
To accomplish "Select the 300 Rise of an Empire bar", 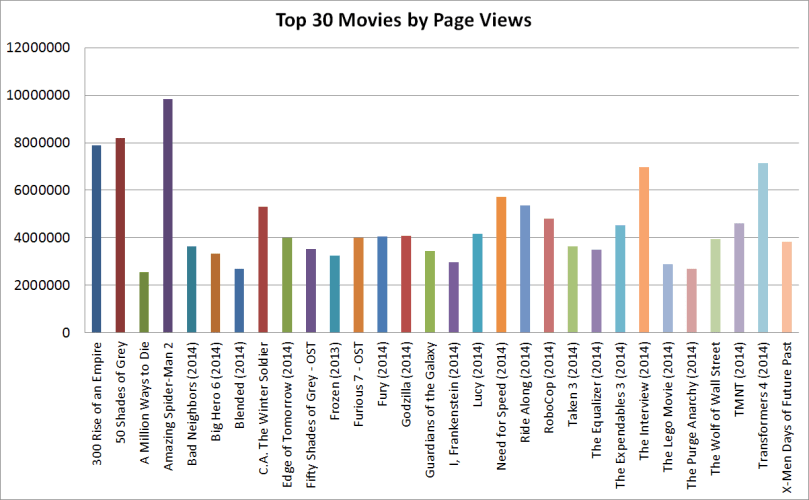I will (96, 239).
